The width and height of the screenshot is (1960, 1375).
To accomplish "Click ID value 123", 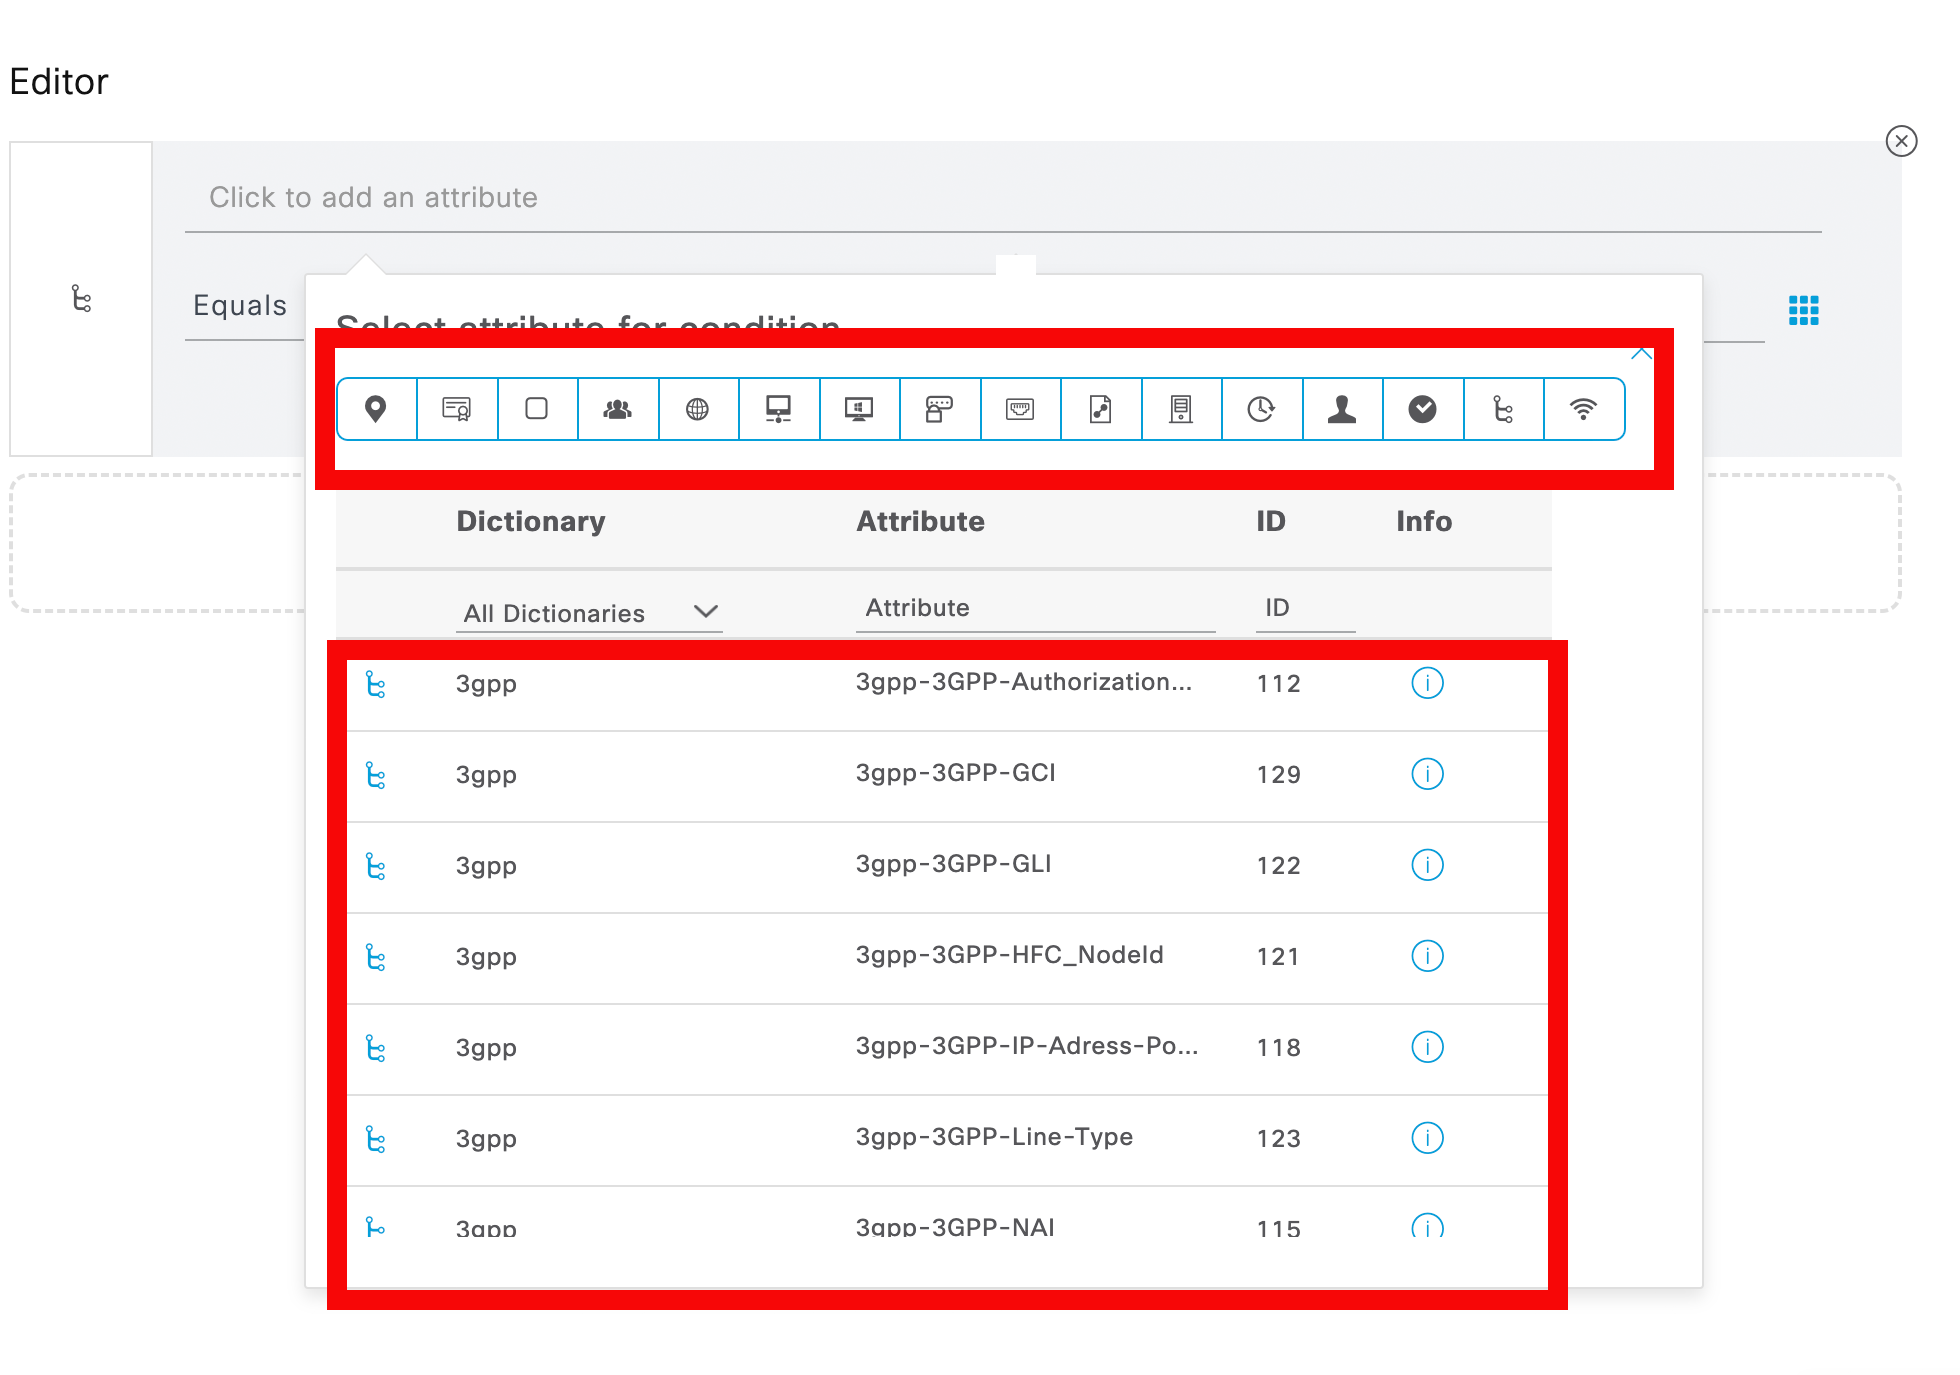I will [1279, 1139].
